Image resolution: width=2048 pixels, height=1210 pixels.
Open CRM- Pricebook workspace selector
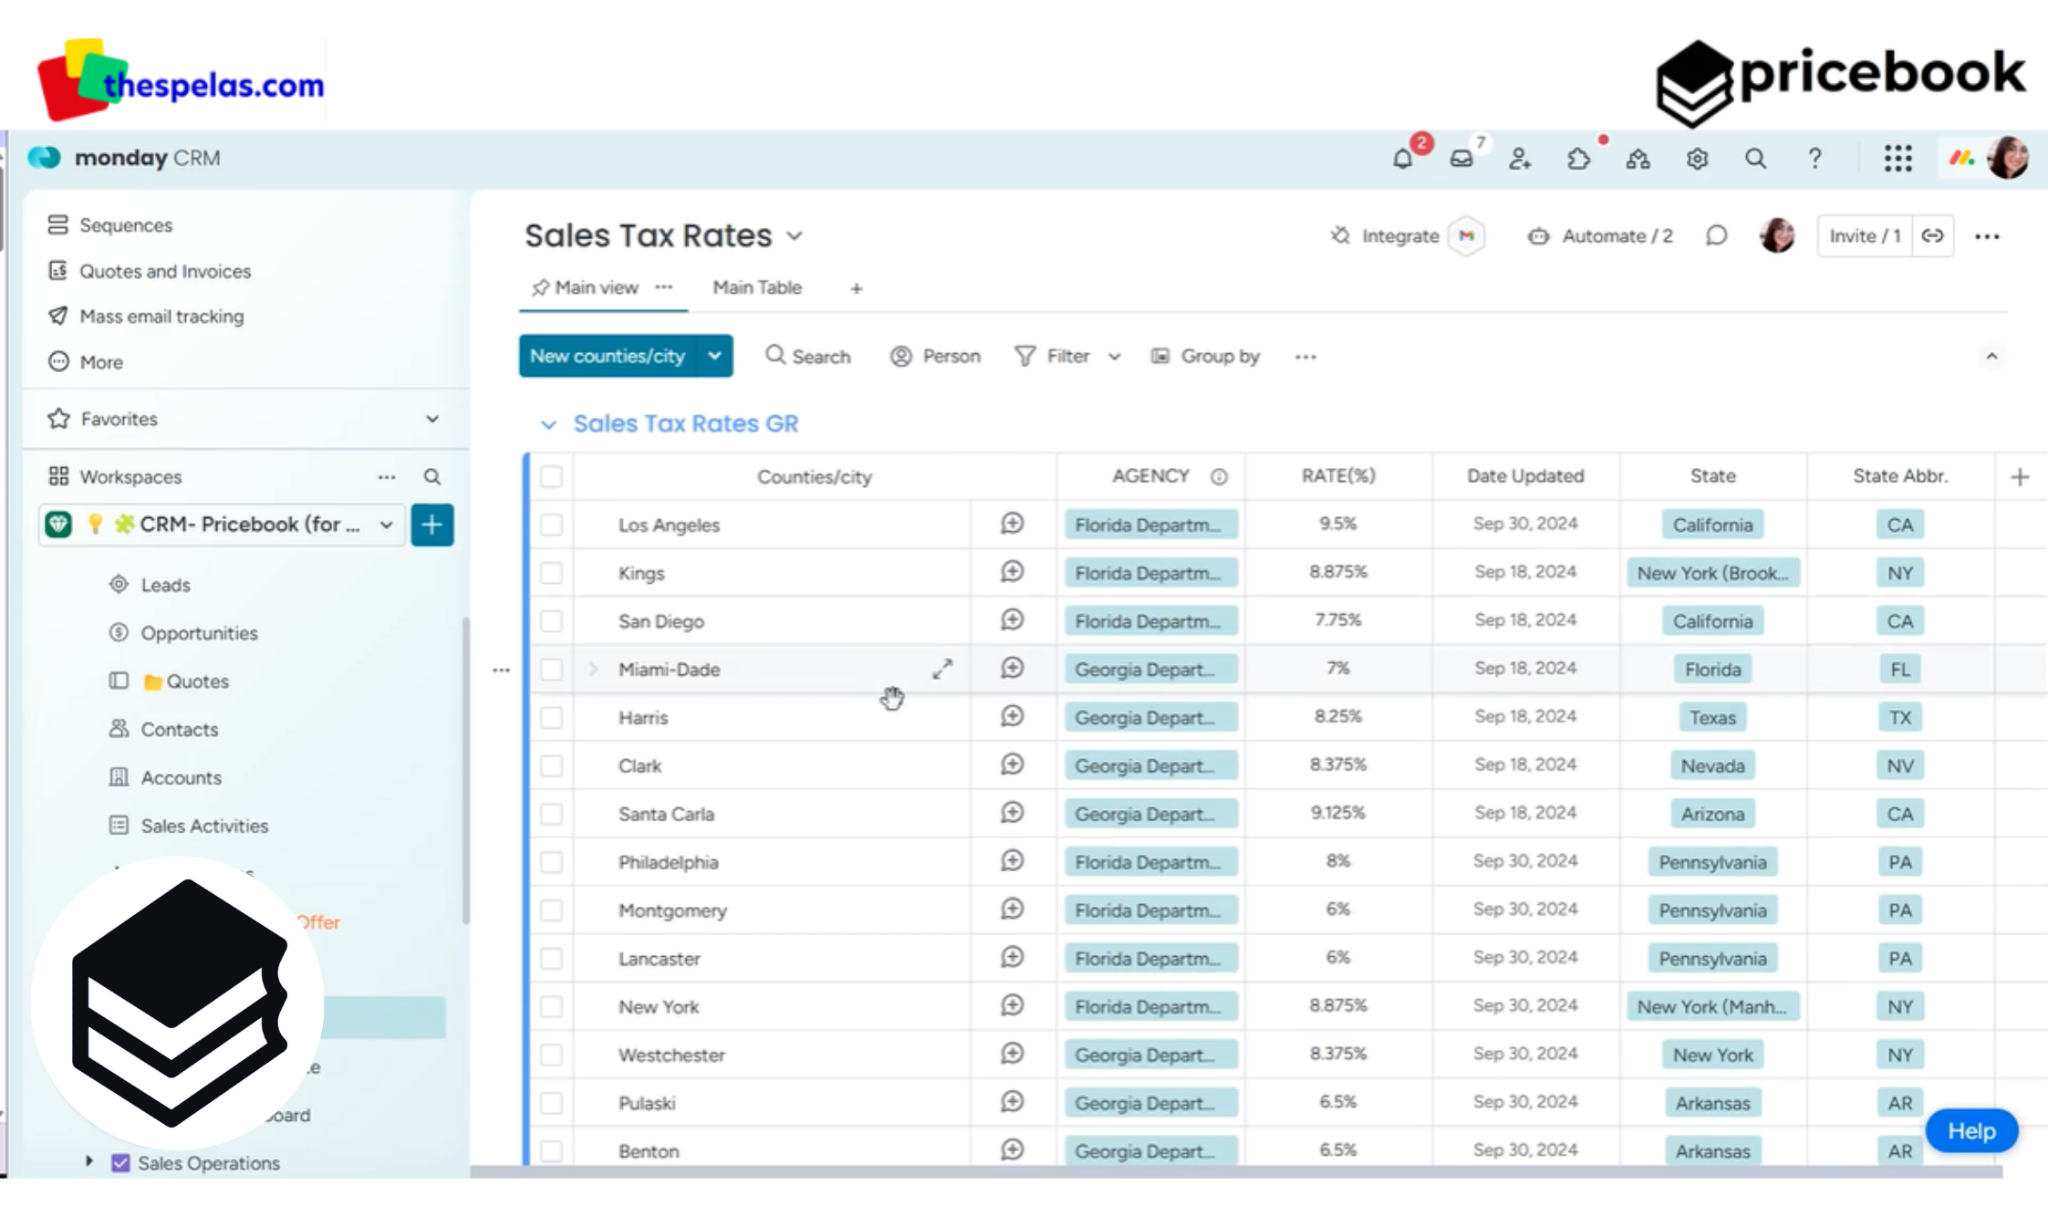coord(222,525)
